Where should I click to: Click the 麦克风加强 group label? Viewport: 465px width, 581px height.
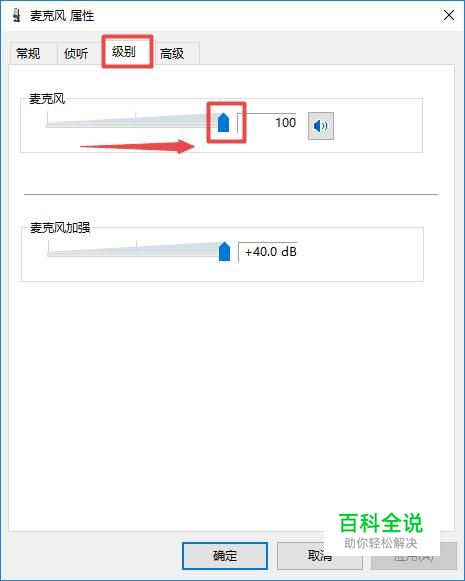pos(60,228)
